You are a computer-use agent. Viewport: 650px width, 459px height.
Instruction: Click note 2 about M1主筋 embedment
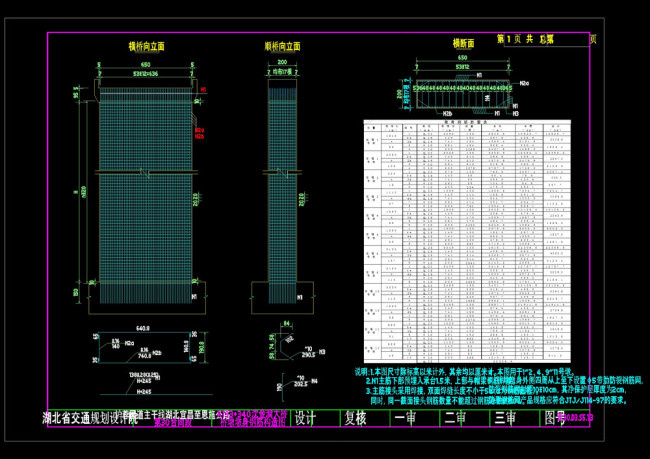tap(504, 381)
